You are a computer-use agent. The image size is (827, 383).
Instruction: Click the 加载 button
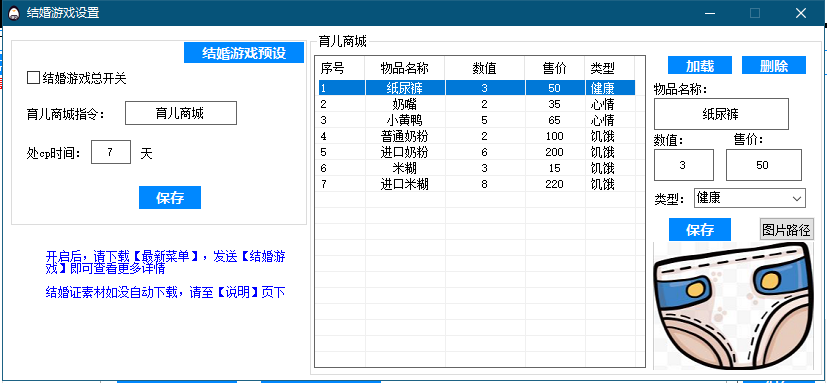[699, 65]
